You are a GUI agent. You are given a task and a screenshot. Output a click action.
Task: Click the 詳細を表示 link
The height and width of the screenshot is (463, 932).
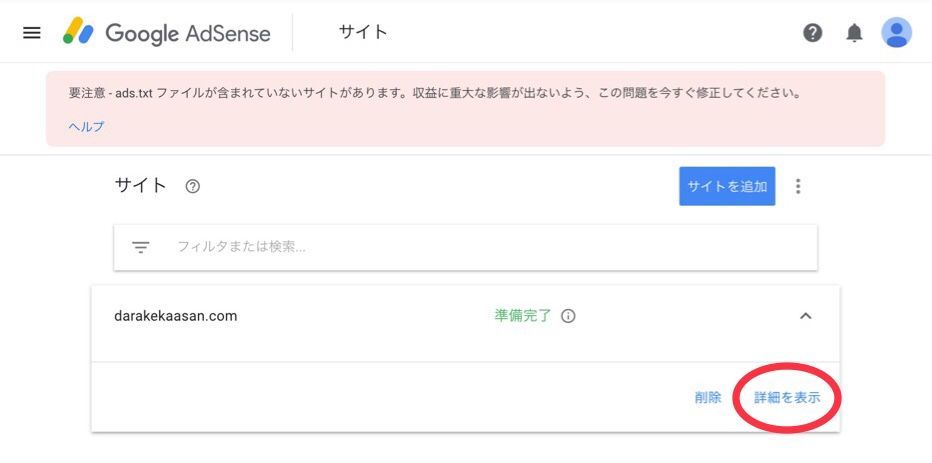point(787,397)
